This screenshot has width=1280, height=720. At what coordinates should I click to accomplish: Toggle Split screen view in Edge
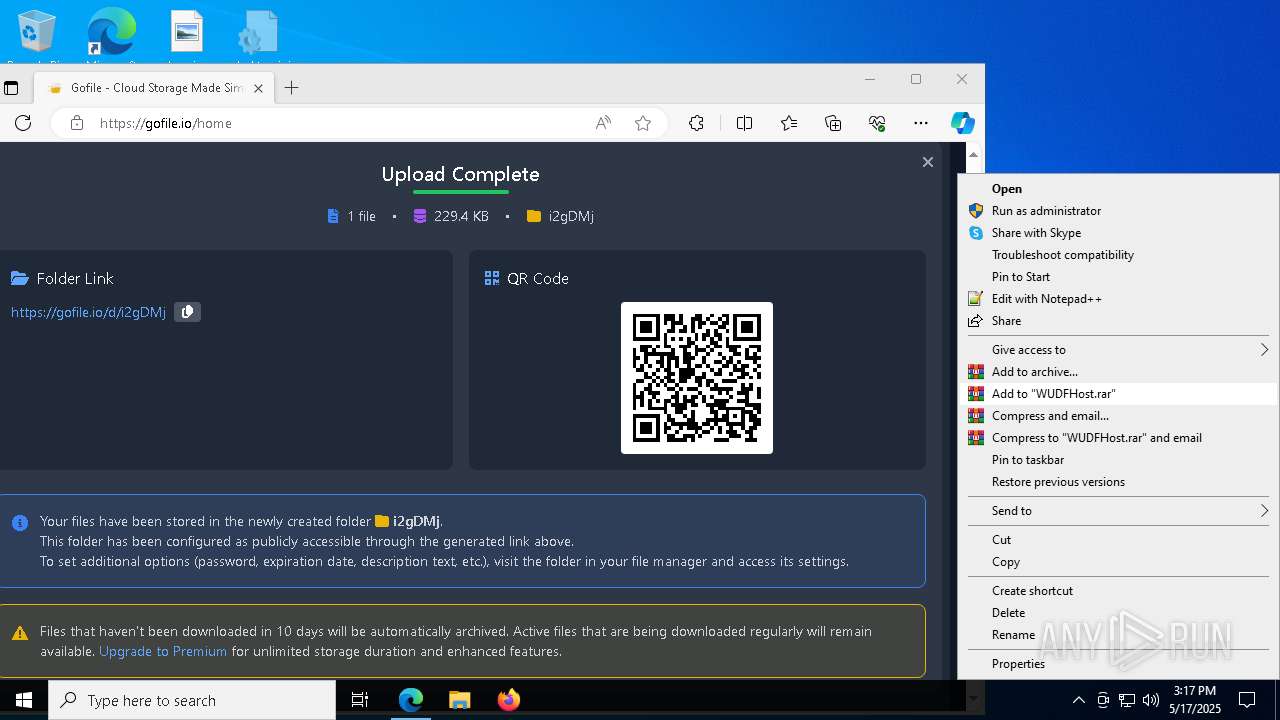(x=744, y=123)
